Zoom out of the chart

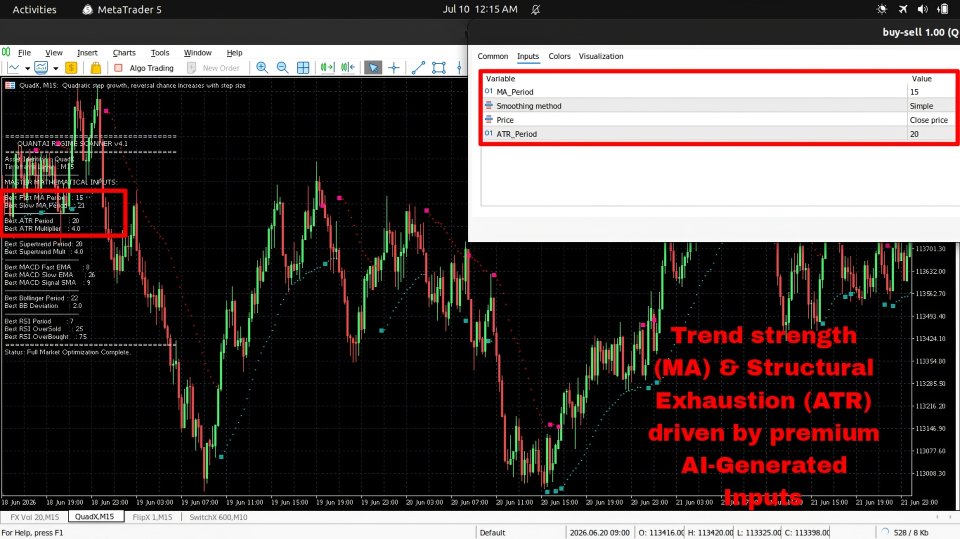[282, 67]
